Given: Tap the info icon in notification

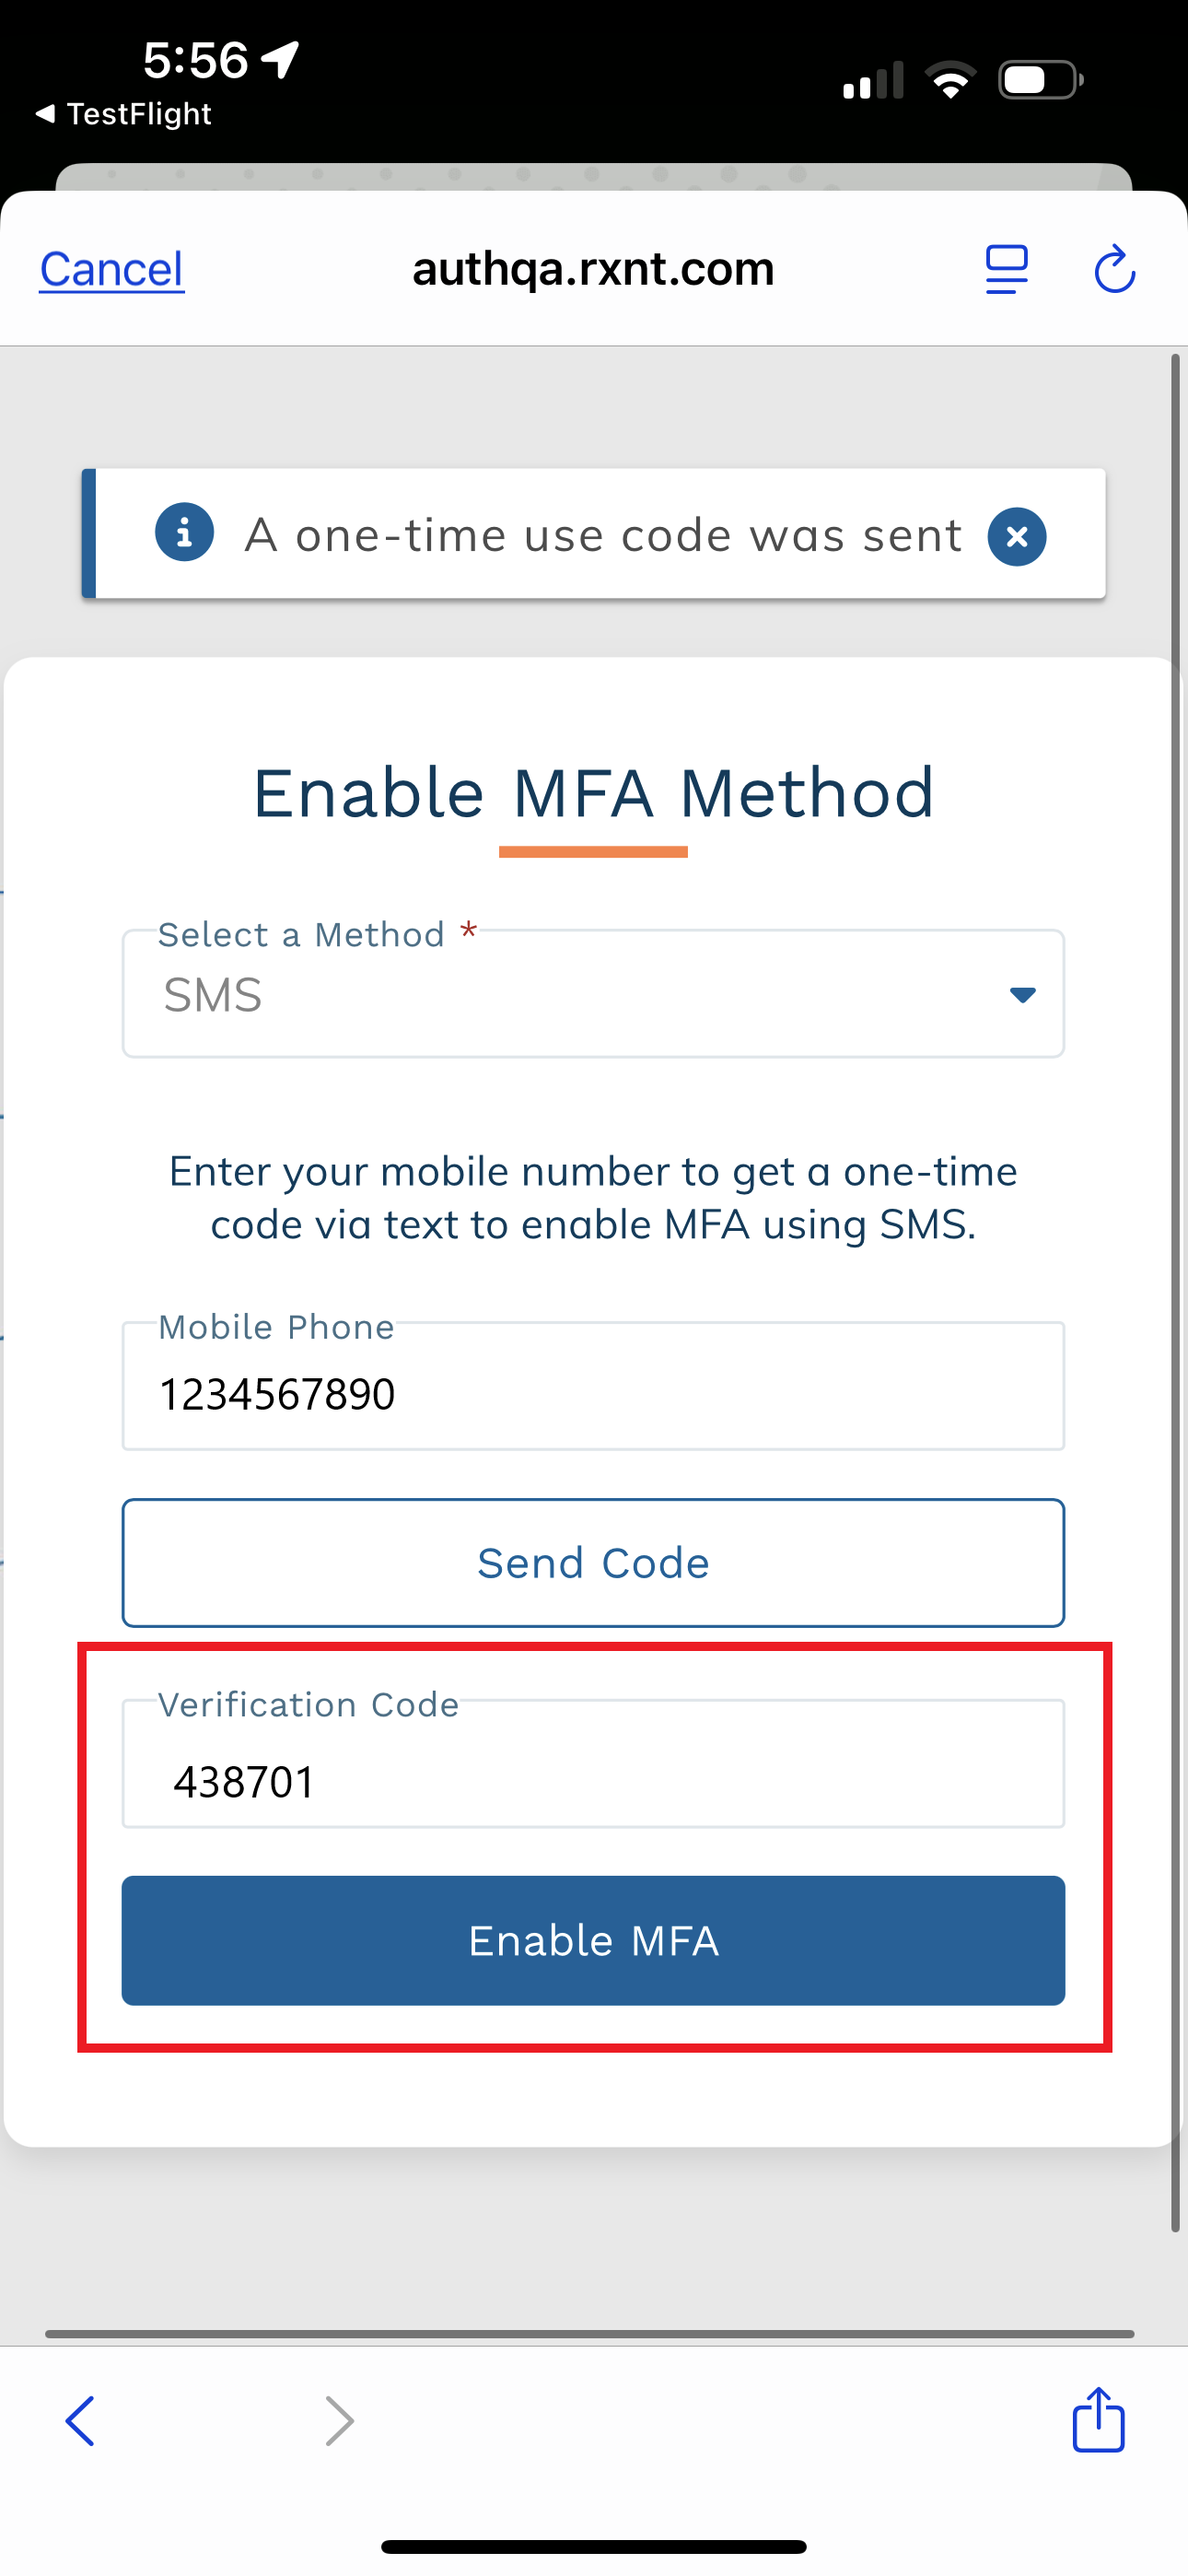Looking at the screenshot, I should (x=184, y=533).
